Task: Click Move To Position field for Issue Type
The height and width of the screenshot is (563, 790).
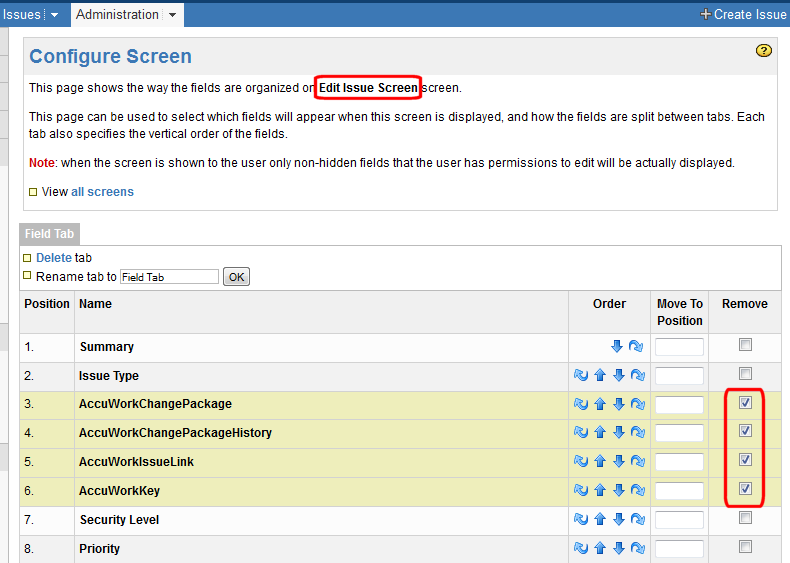Action: (679, 376)
